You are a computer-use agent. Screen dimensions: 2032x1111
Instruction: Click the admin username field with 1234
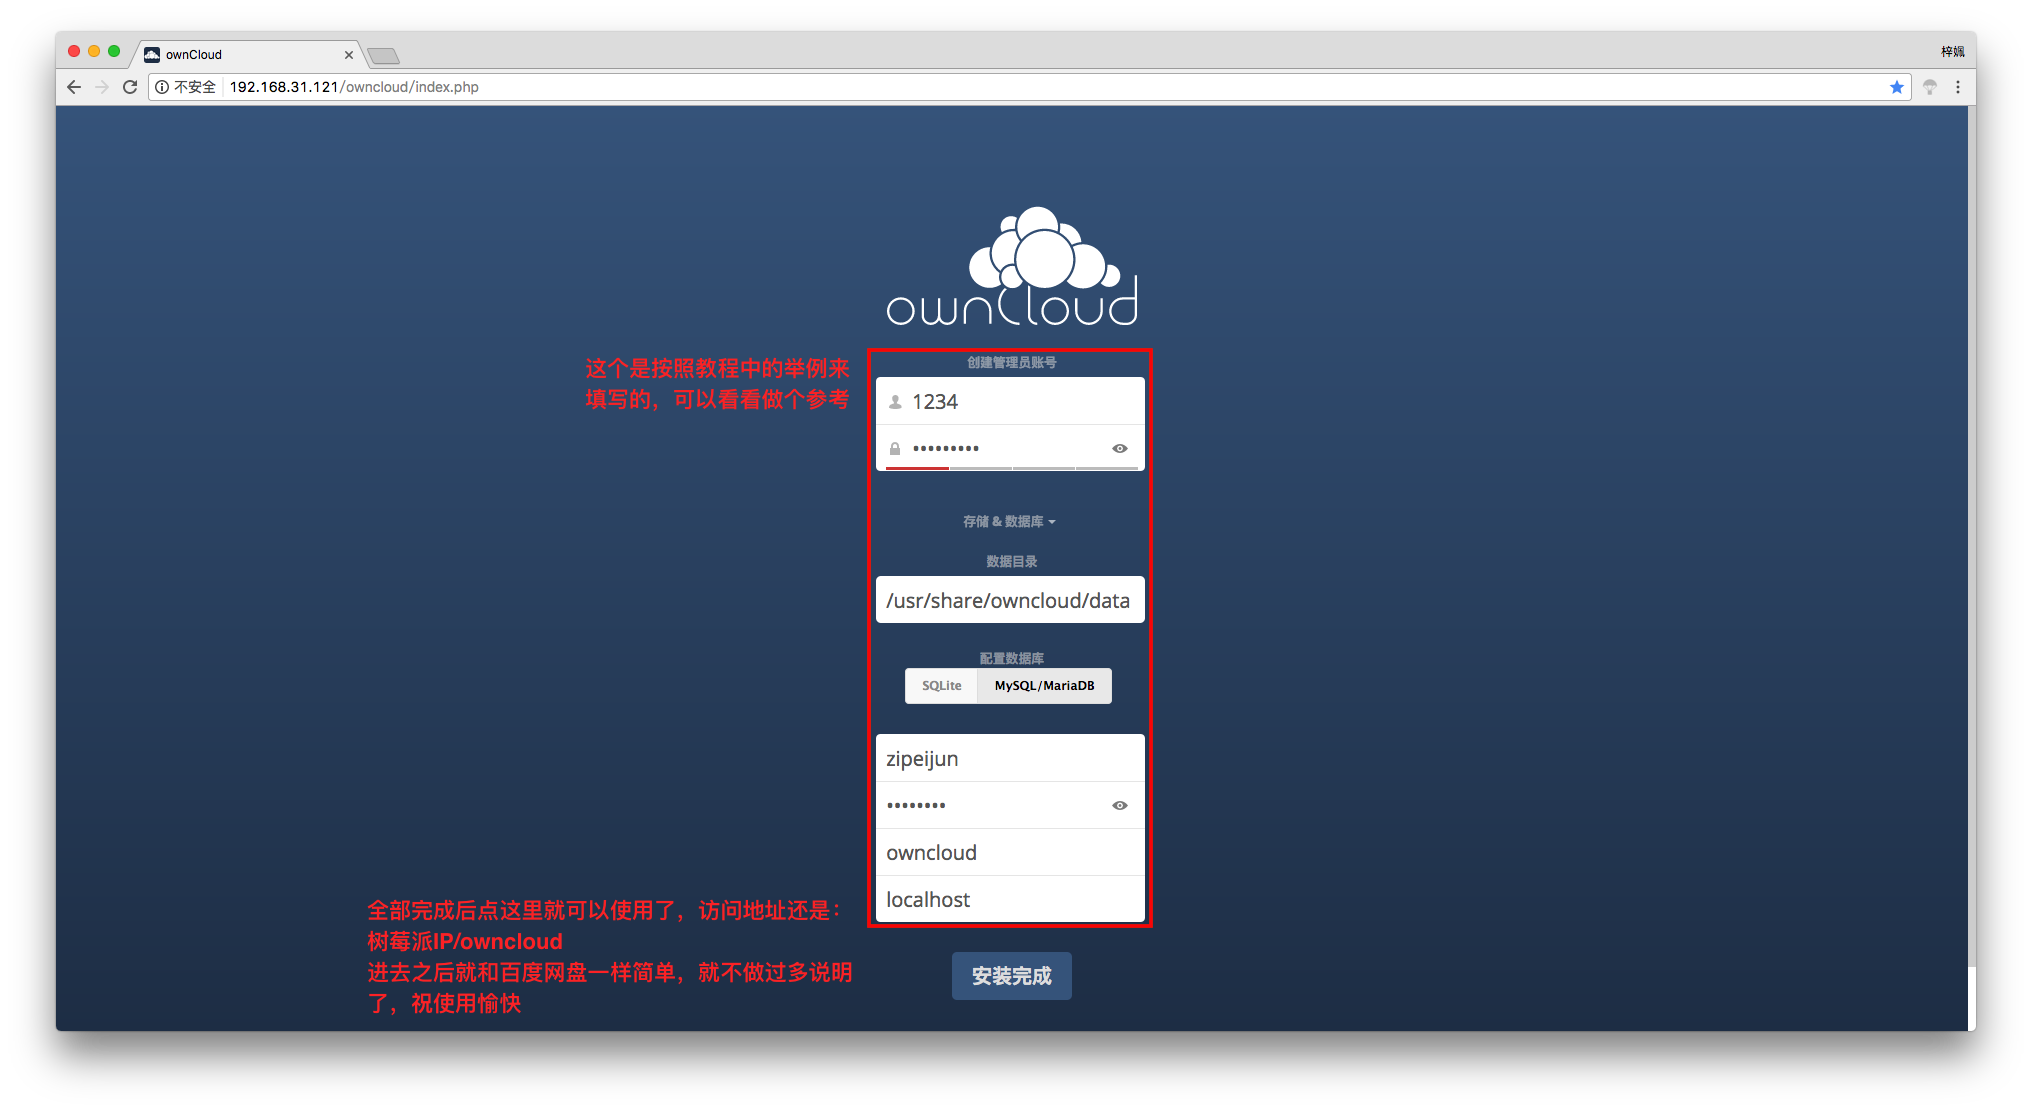[x=1010, y=402]
